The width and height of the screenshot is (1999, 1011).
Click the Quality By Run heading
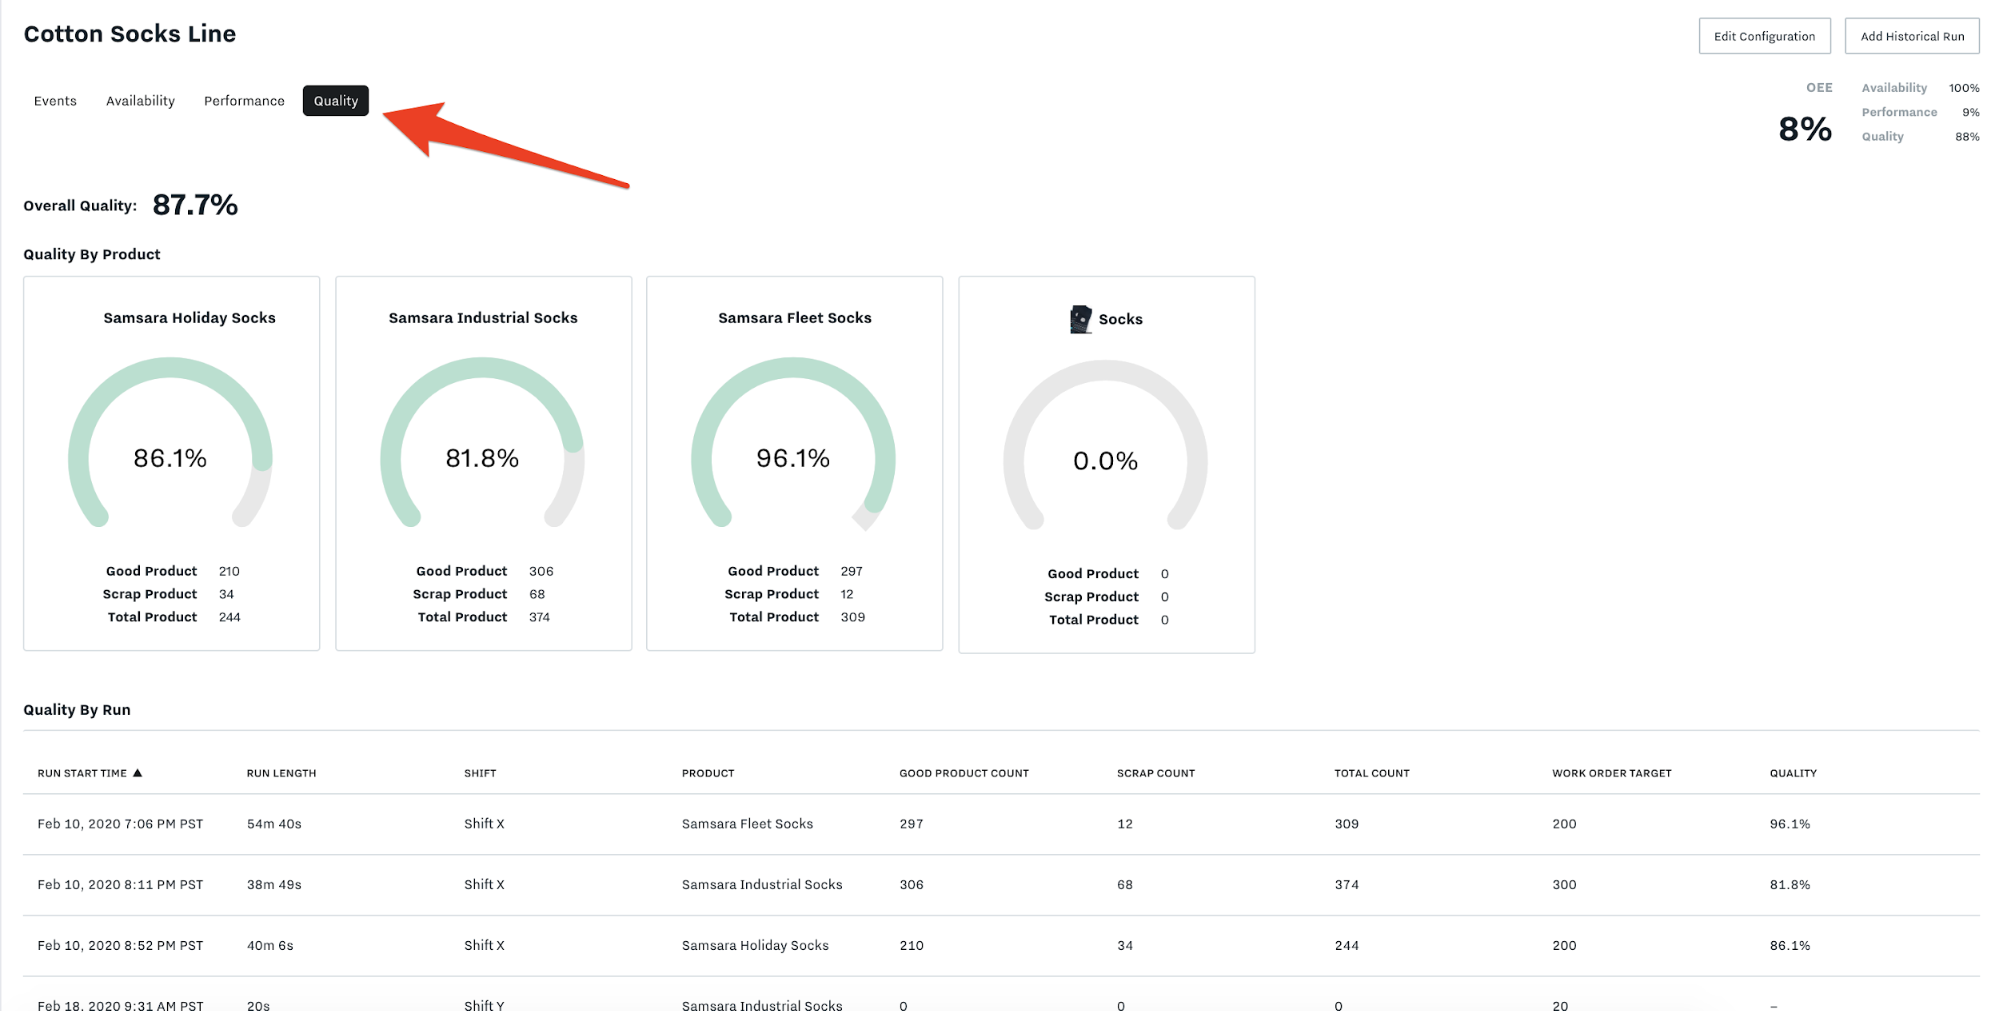tap(77, 710)
